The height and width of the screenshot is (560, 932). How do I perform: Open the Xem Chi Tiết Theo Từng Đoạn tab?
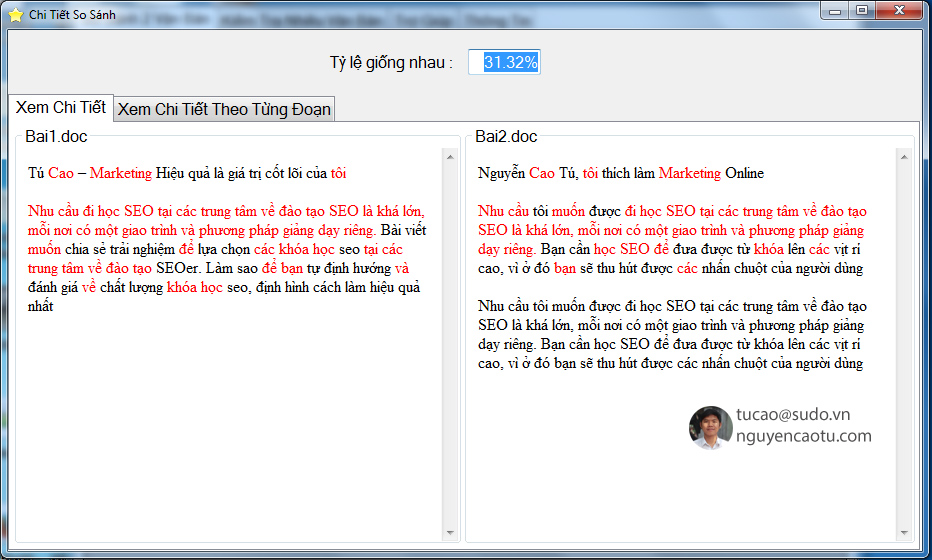(224, 109)
